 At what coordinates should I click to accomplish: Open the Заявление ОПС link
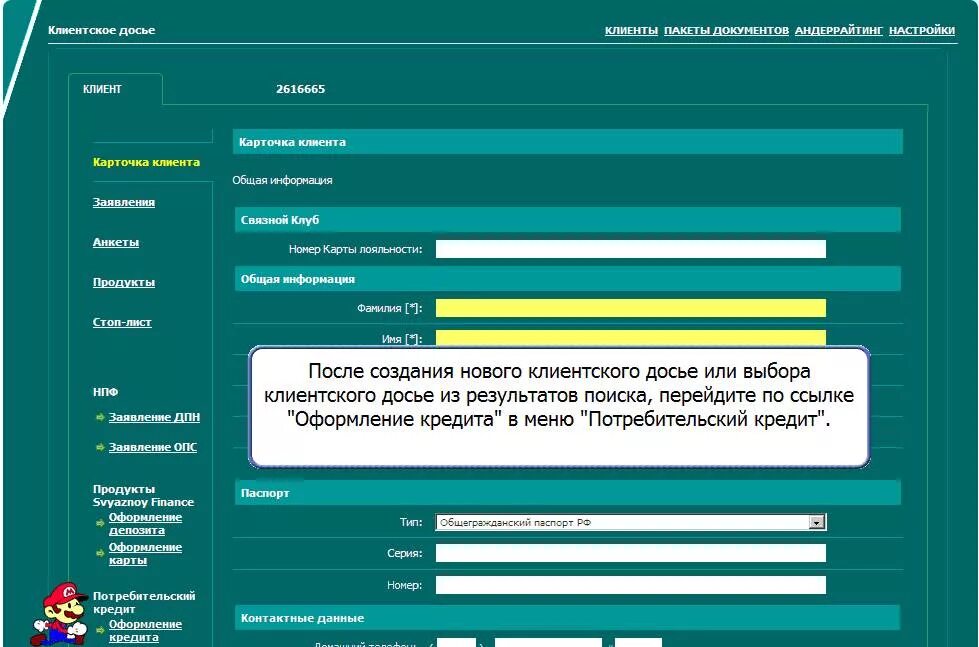pyautogui.click(x=153, y=447)
